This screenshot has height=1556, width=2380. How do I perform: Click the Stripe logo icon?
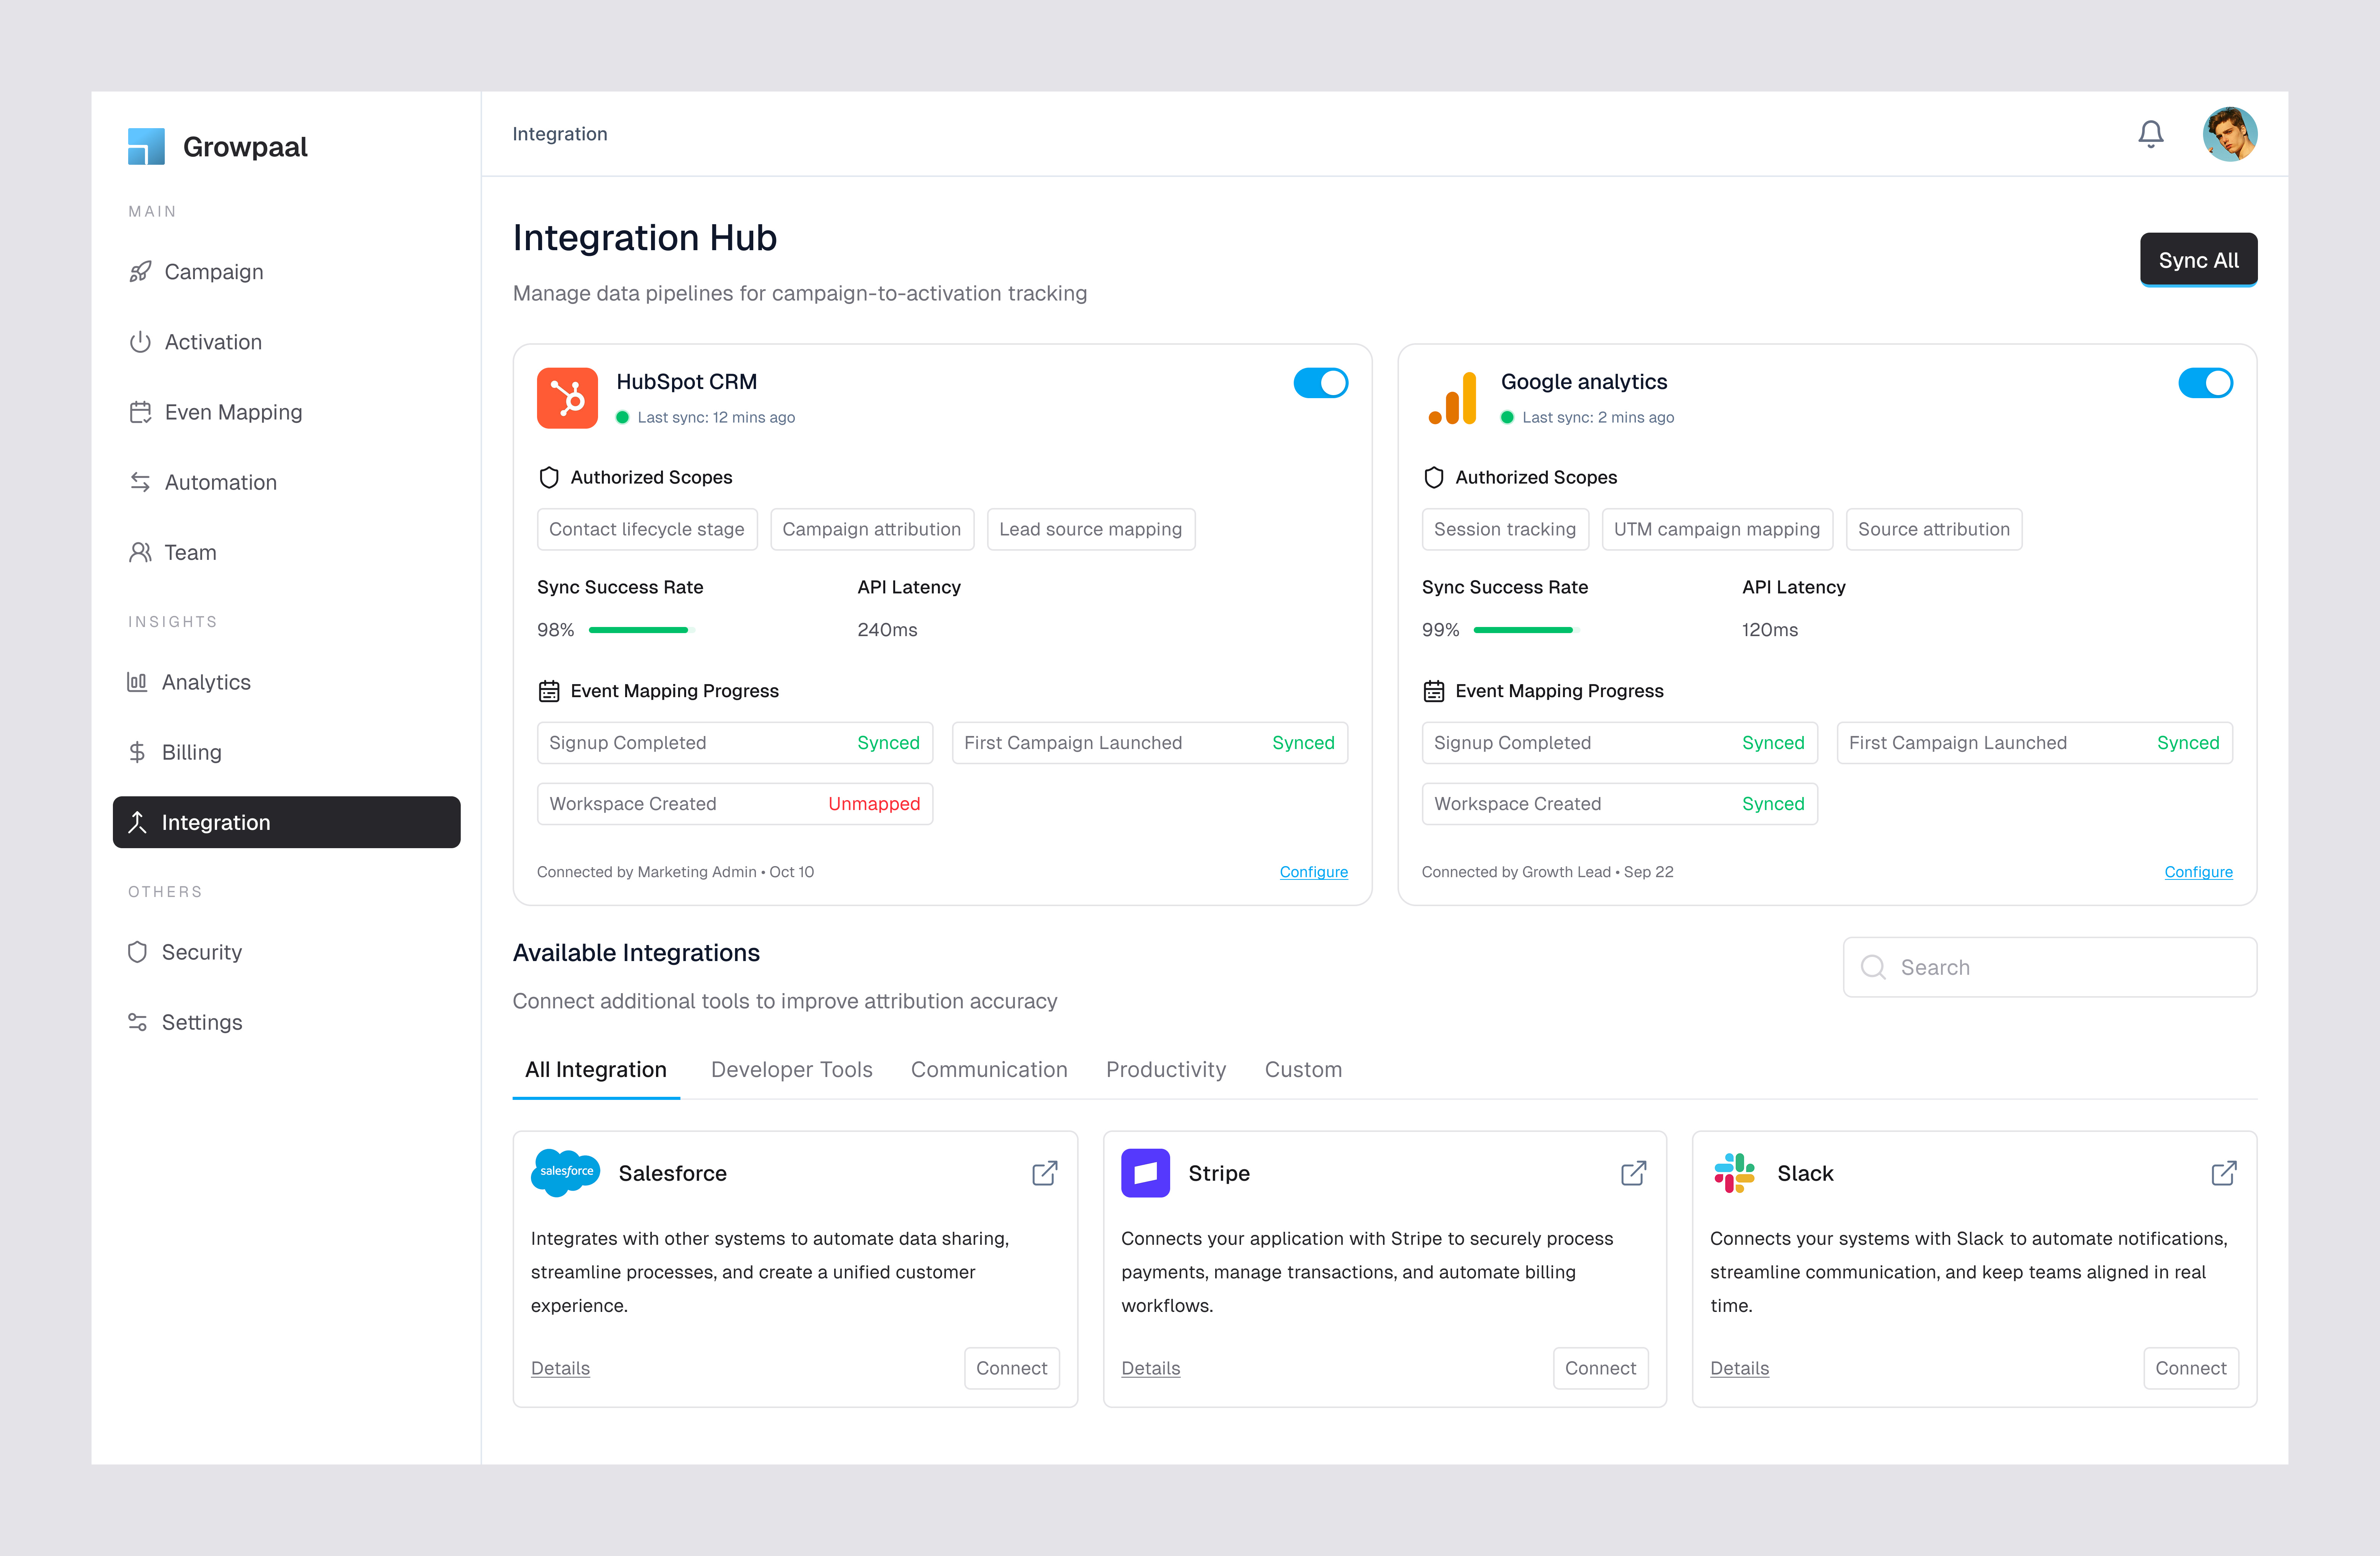pyautogui.click(x=1145, y=1173)
